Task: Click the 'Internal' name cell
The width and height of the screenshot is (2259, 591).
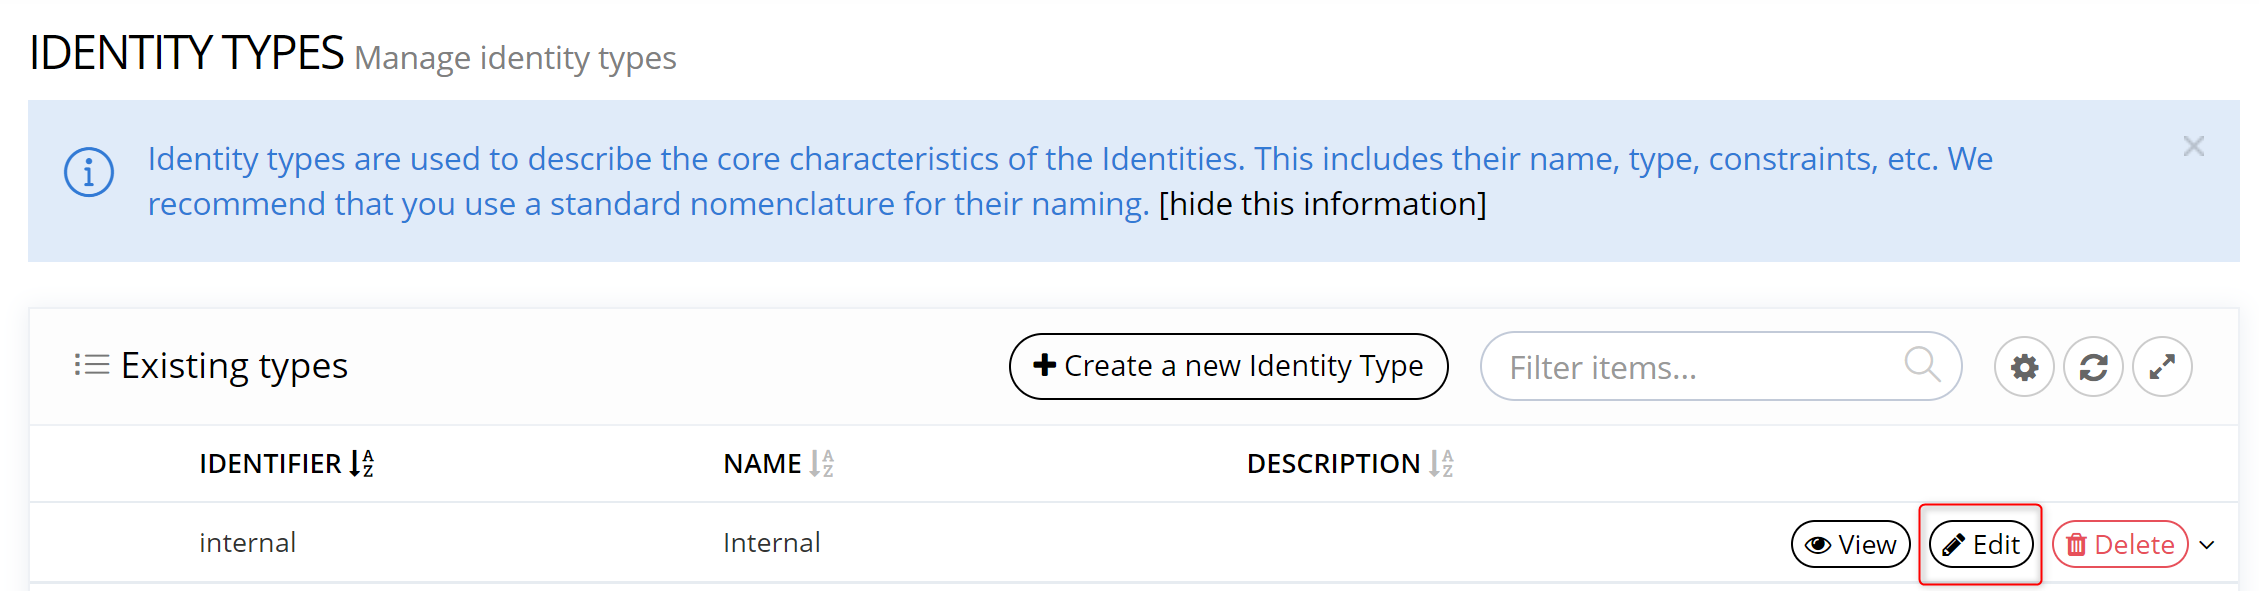Action: (771, 543)
